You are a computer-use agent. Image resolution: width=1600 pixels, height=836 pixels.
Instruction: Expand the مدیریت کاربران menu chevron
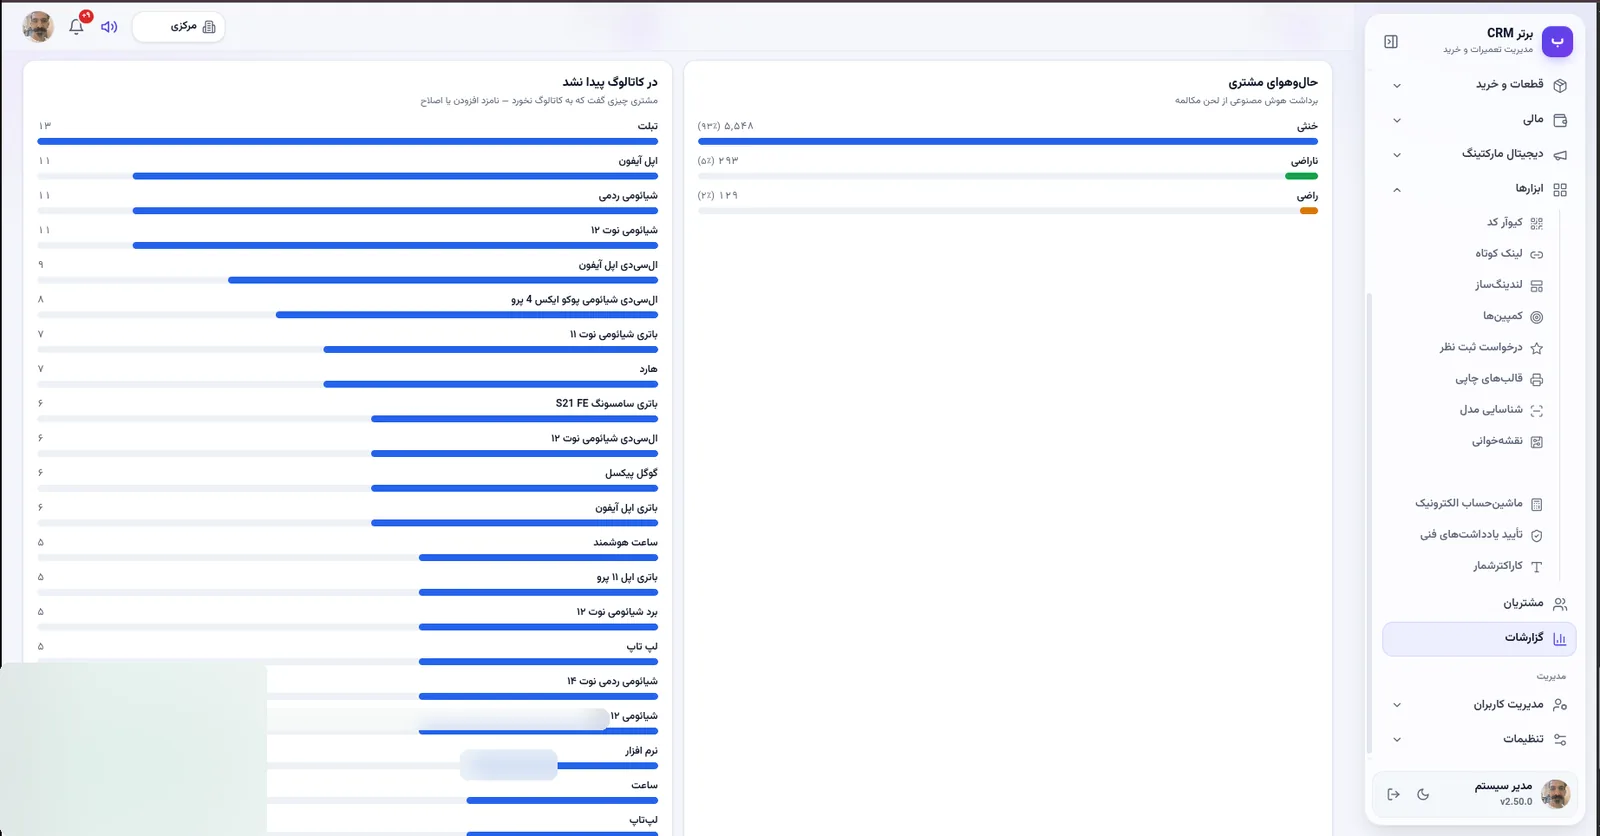(x=1397, y=705)
